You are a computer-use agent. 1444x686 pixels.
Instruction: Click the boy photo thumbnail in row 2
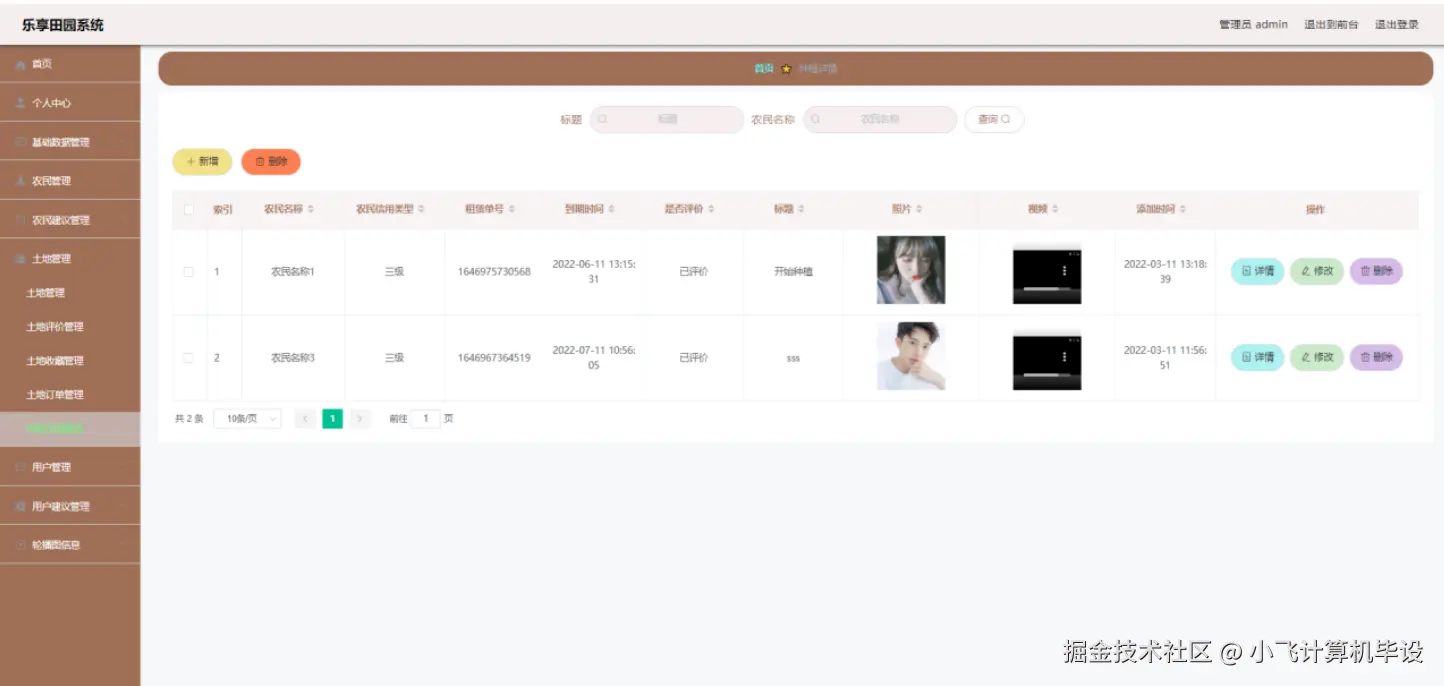pyautogui.click(x=911, y=356)
